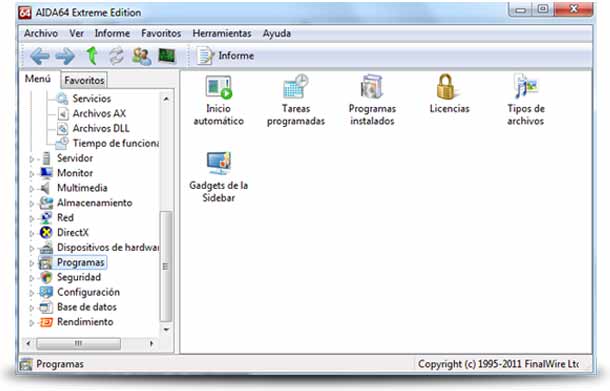Image resolution: width=610 pixels, height=391 pixels.
Task: Select the Servidor tree node
Action: click(74, 158)
